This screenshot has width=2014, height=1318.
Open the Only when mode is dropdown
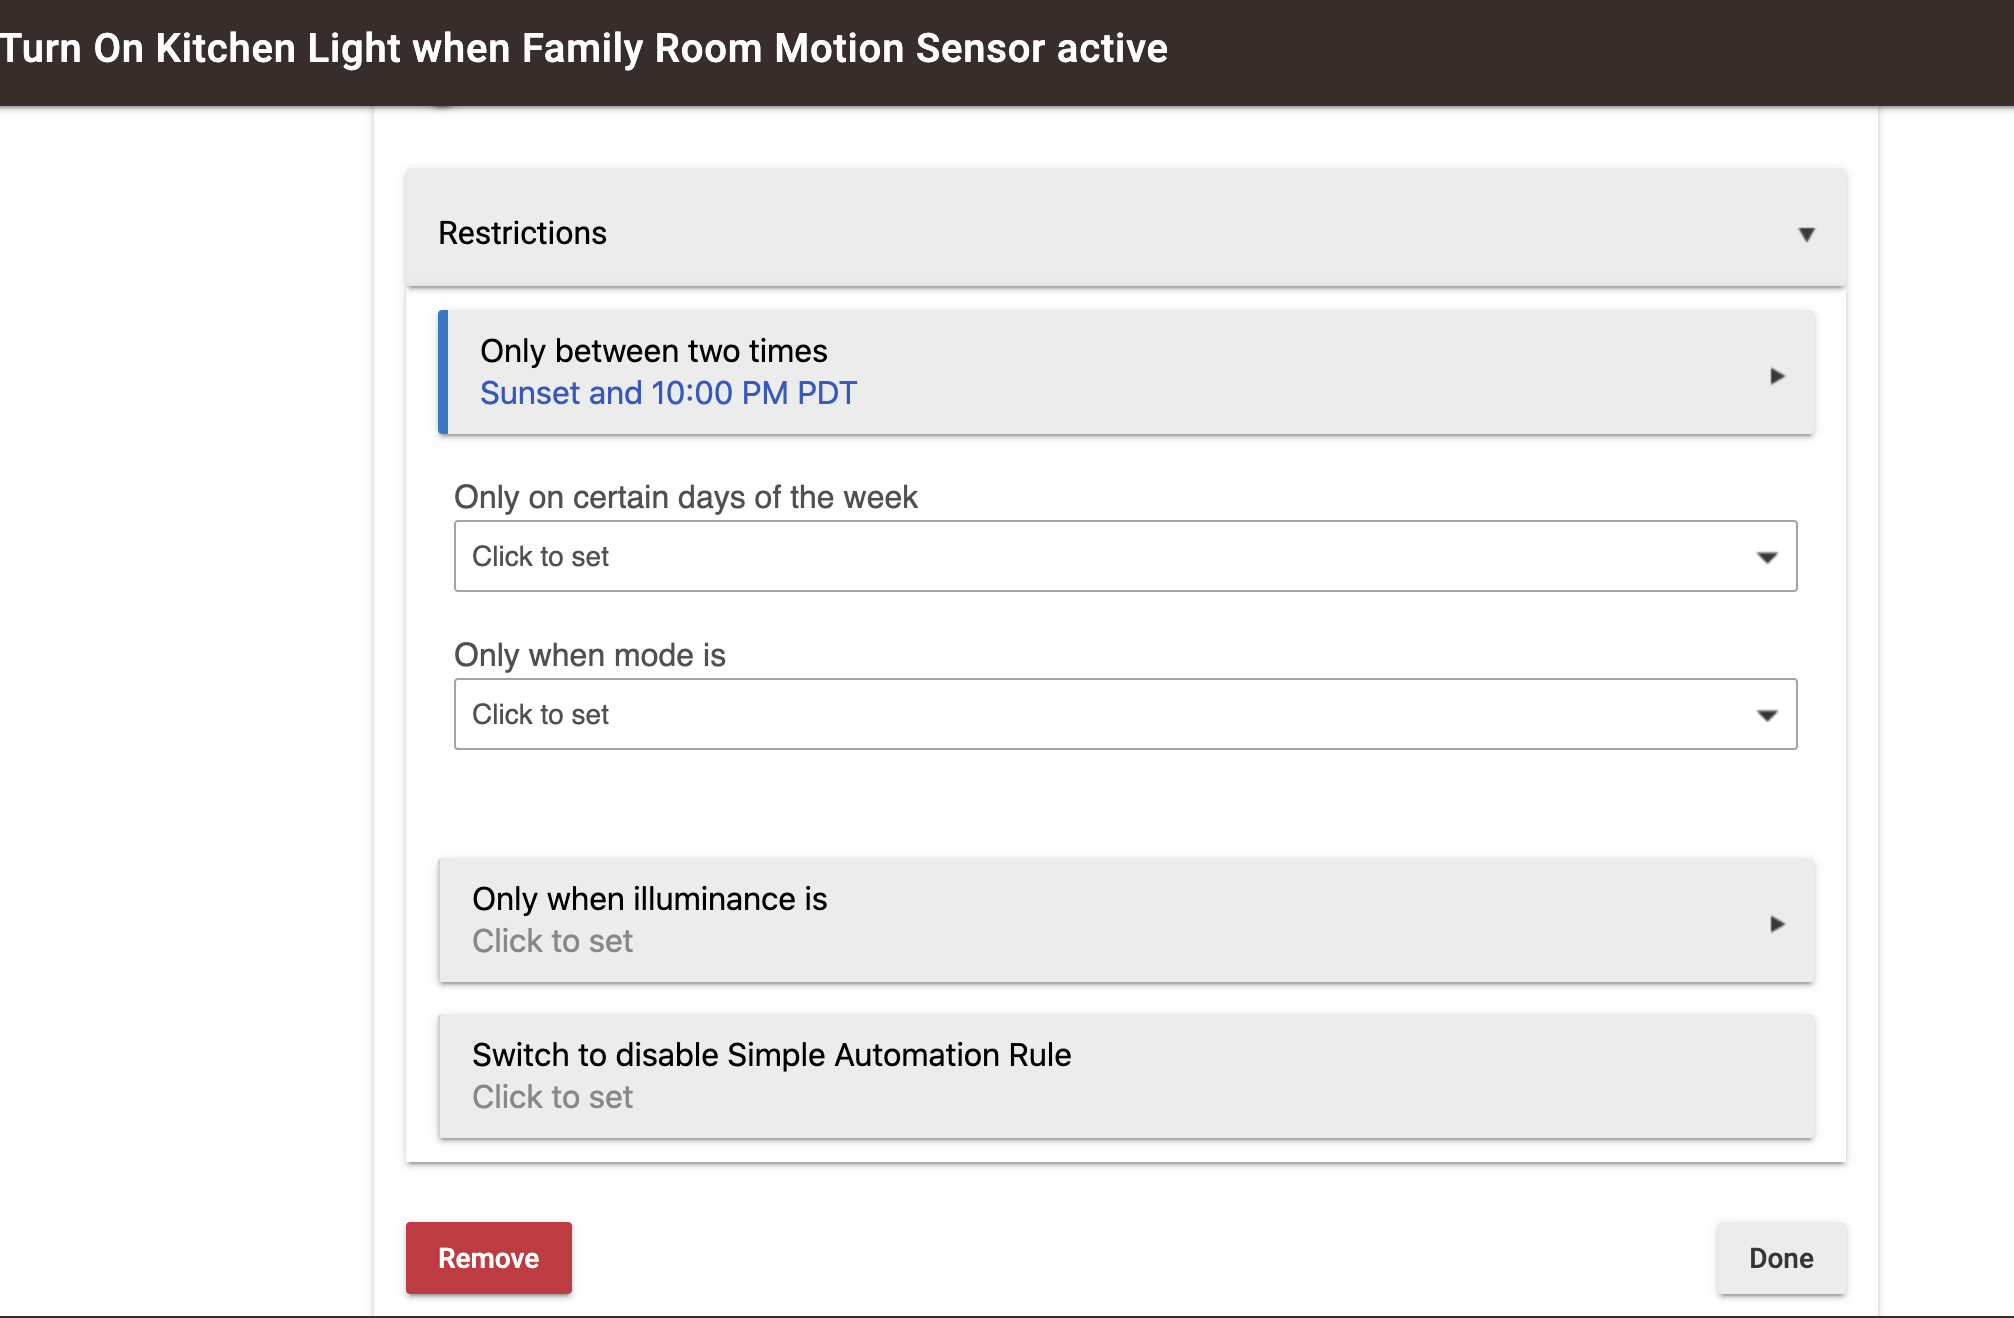click(x=1125, y=714)
